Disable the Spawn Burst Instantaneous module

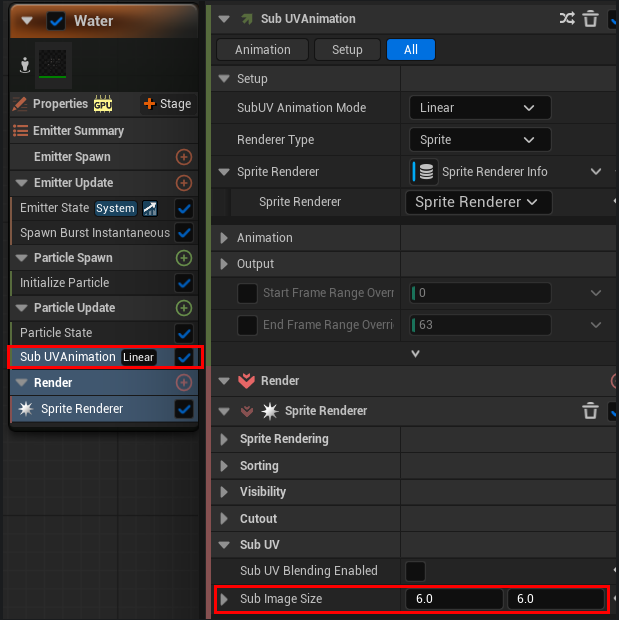(x=184, y=233)
